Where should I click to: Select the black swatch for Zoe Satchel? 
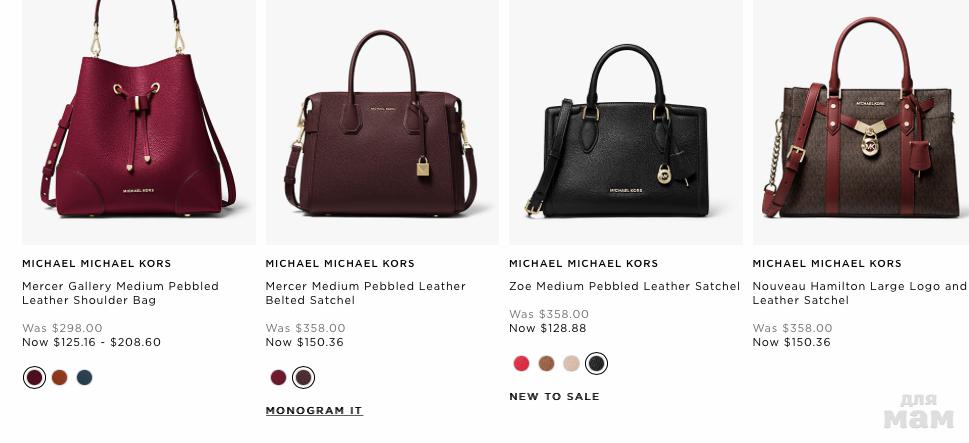pos(596,363)
